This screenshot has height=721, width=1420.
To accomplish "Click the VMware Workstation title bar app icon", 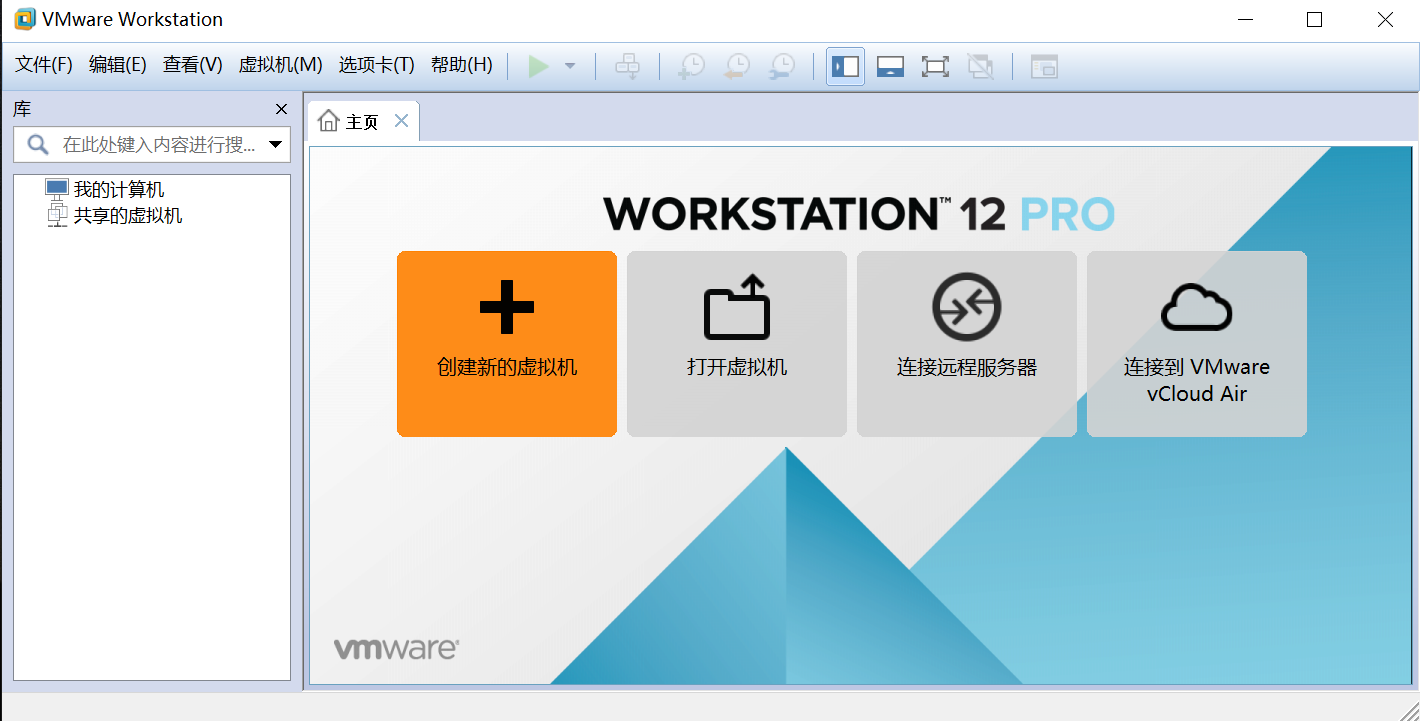I will [25, 19].
